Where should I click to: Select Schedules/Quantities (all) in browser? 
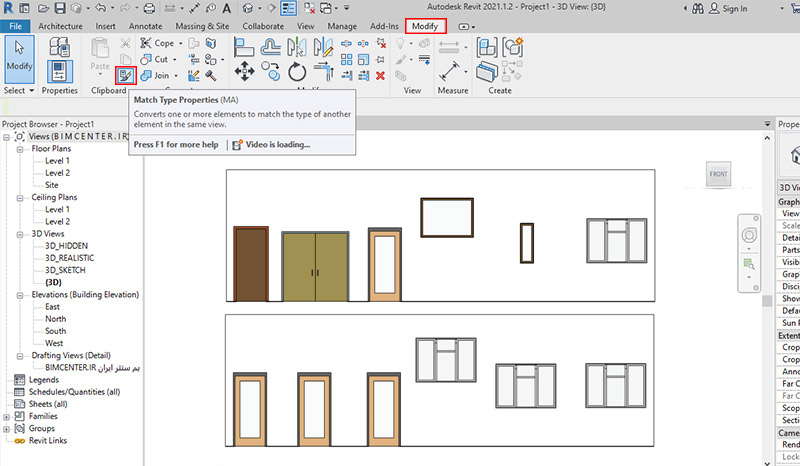[x=74, y=392]
